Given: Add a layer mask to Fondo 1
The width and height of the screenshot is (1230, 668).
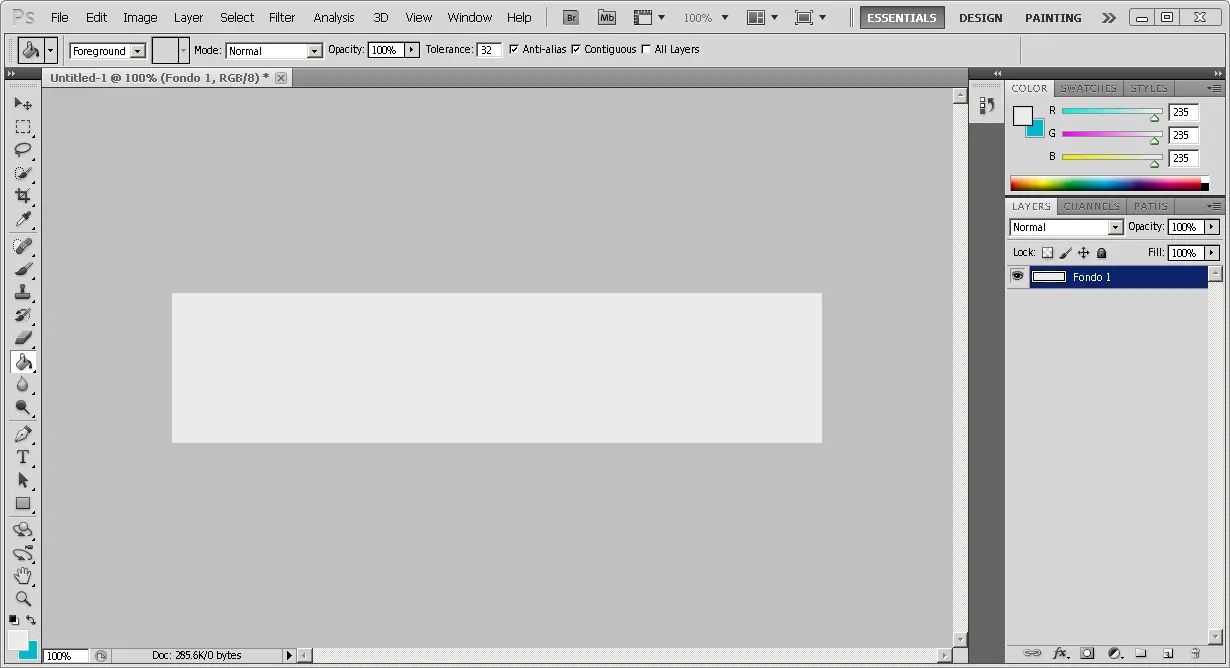Looking at the screenshot, I should point(1086,652).
